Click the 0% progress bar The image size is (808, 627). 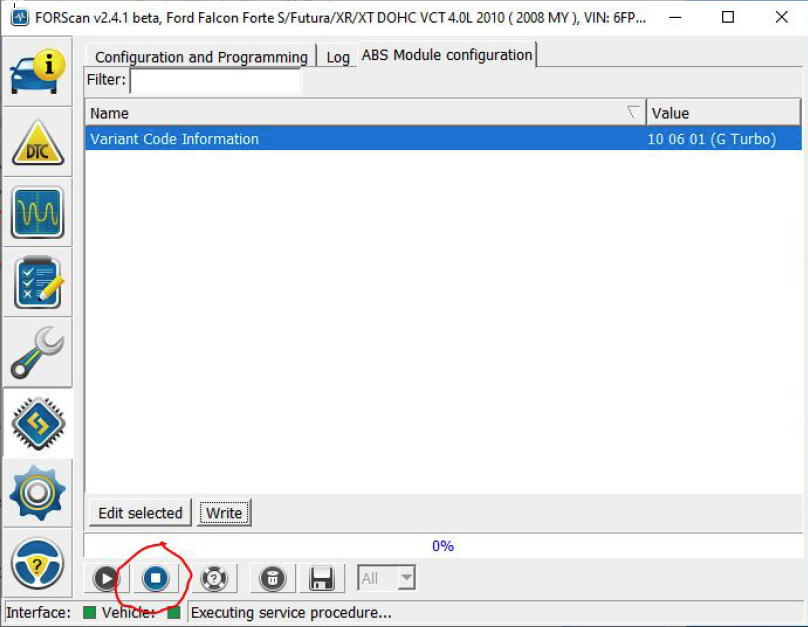pos(443,546)
